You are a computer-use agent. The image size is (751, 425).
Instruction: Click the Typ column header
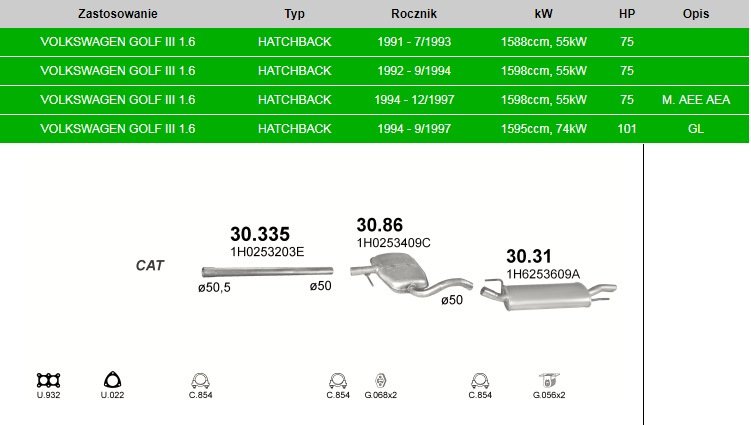tap(295, 14)
